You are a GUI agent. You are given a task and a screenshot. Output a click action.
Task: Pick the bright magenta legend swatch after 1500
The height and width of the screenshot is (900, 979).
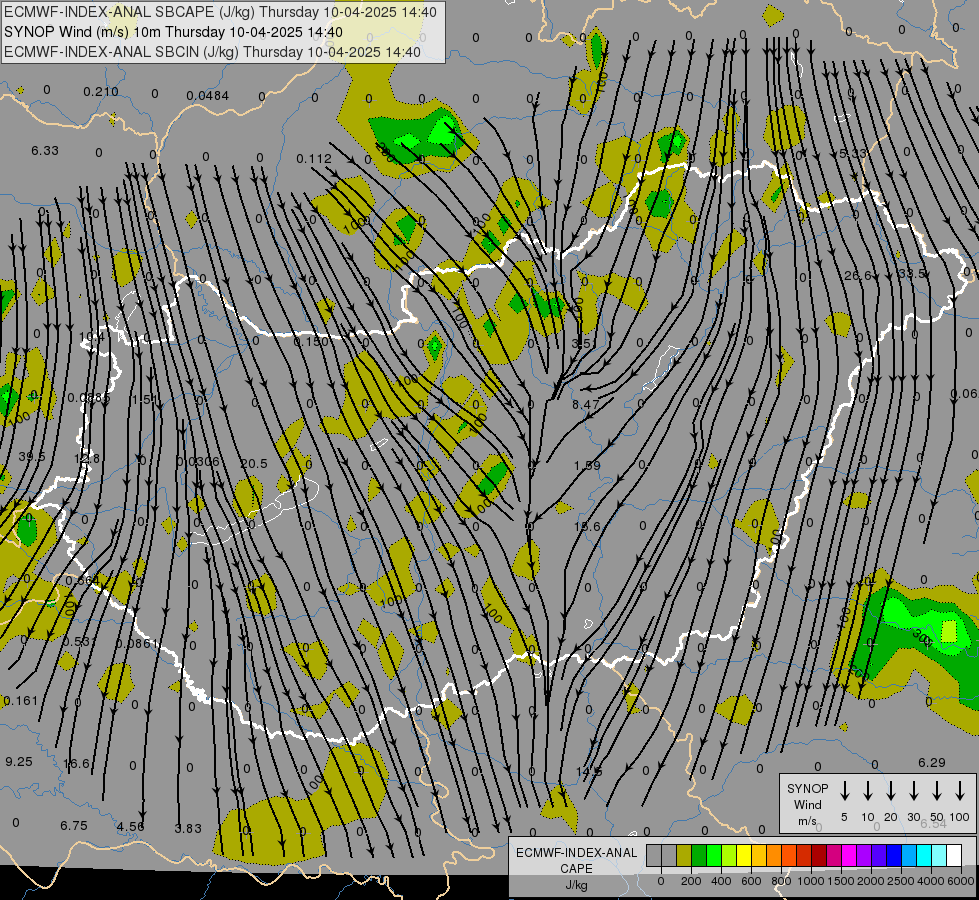click(849, 856)
